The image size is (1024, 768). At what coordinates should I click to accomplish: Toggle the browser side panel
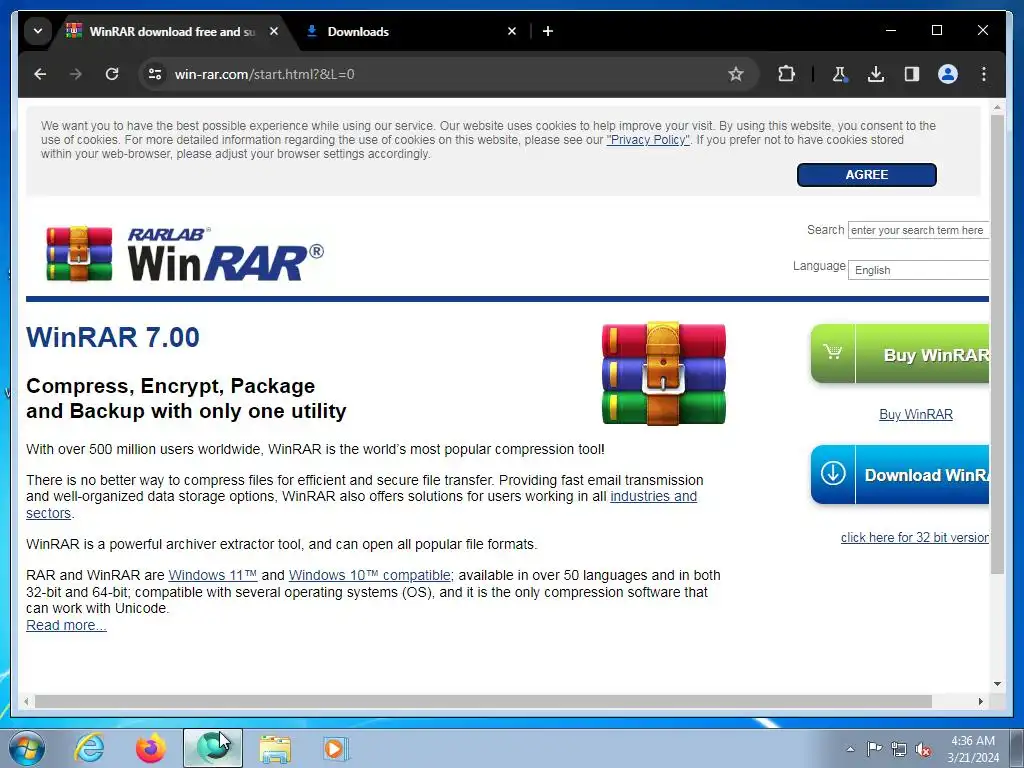pyautogui.click(x=912, y=74)
